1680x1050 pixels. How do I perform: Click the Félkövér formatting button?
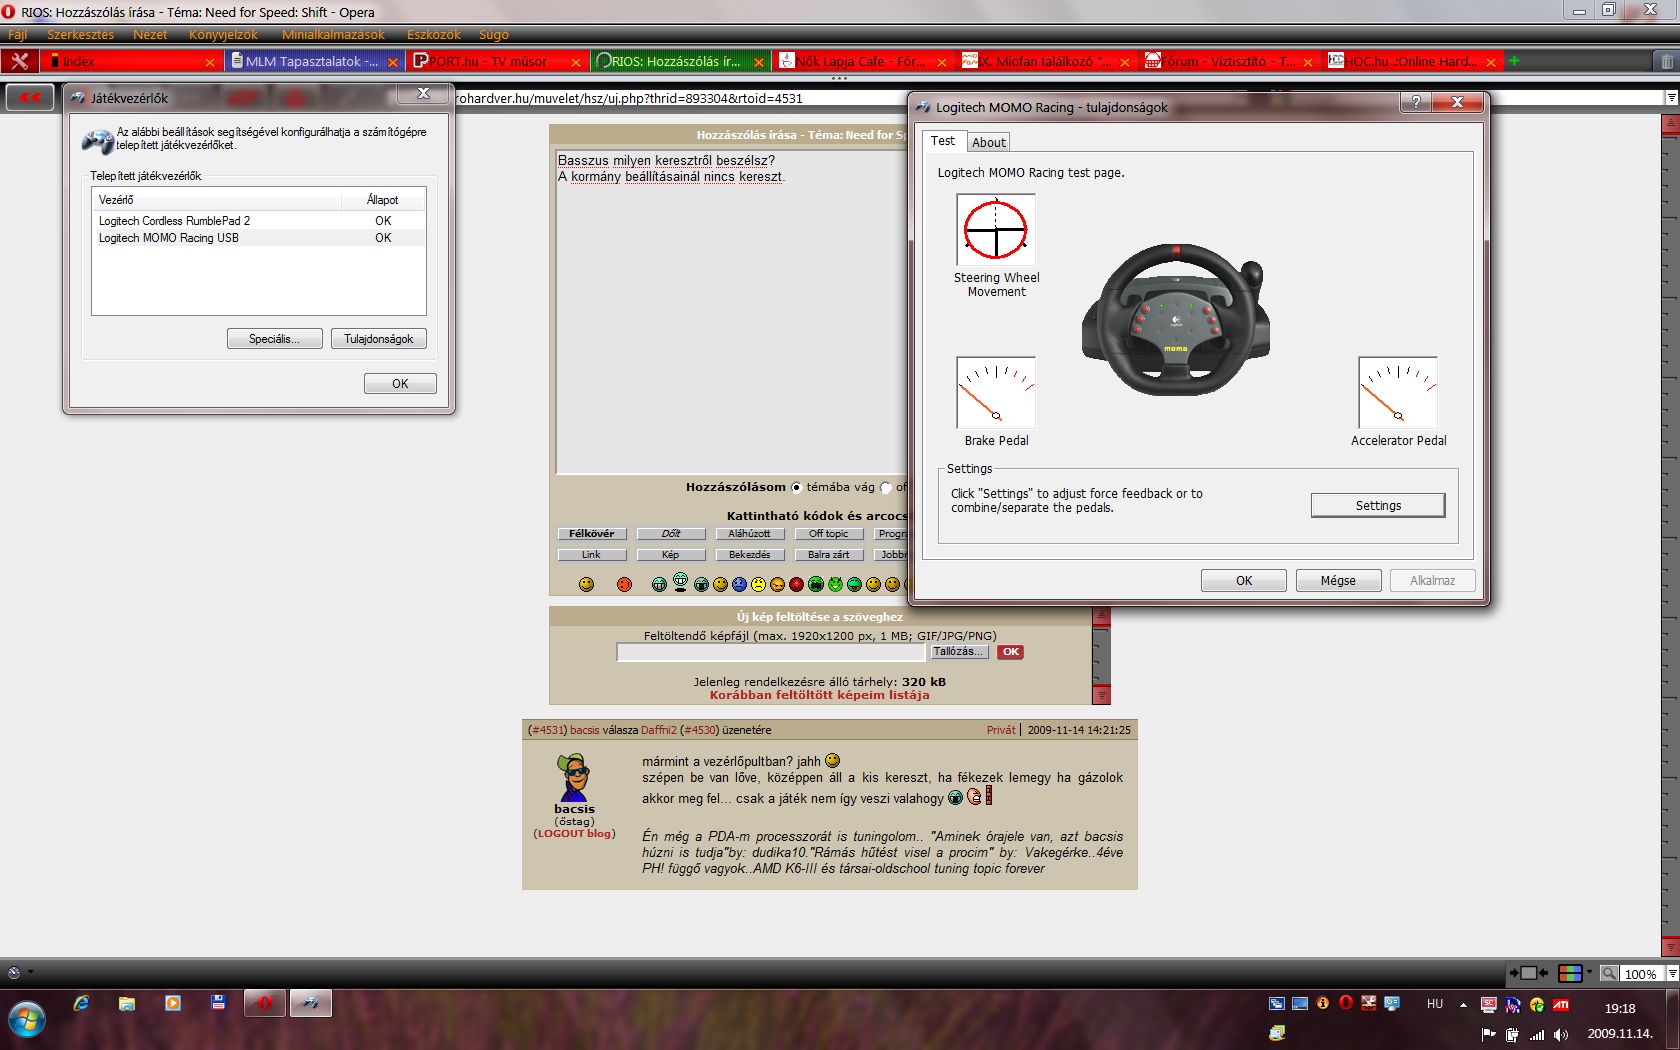592,534
